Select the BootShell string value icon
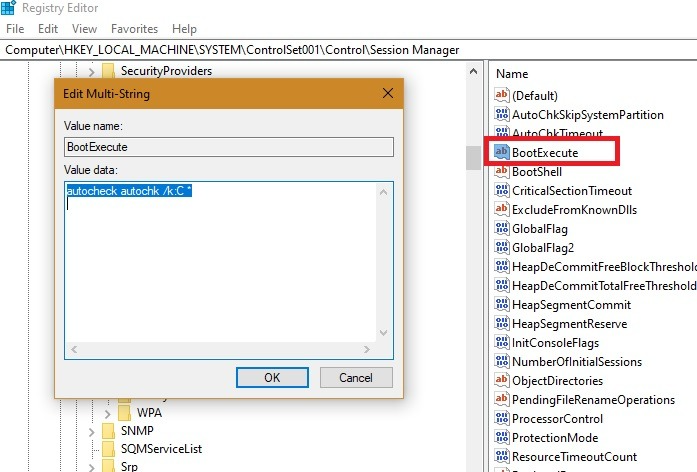The width and height of the screenshot is (697, 472). pyautogui.click(x=501, y=171)
